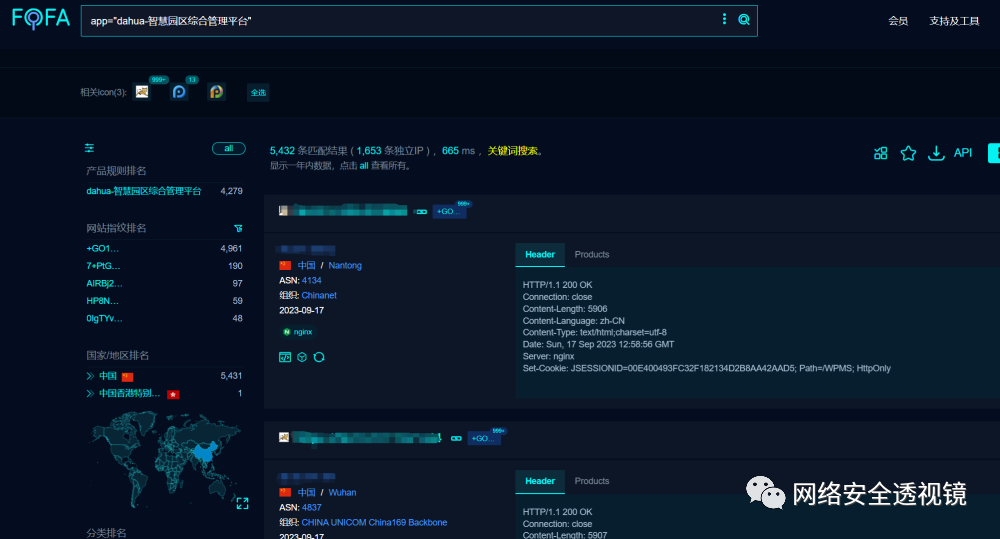Click 中国 country link in Nantong result
Viewport: 1000px width, 539px height.
point(306,265)
